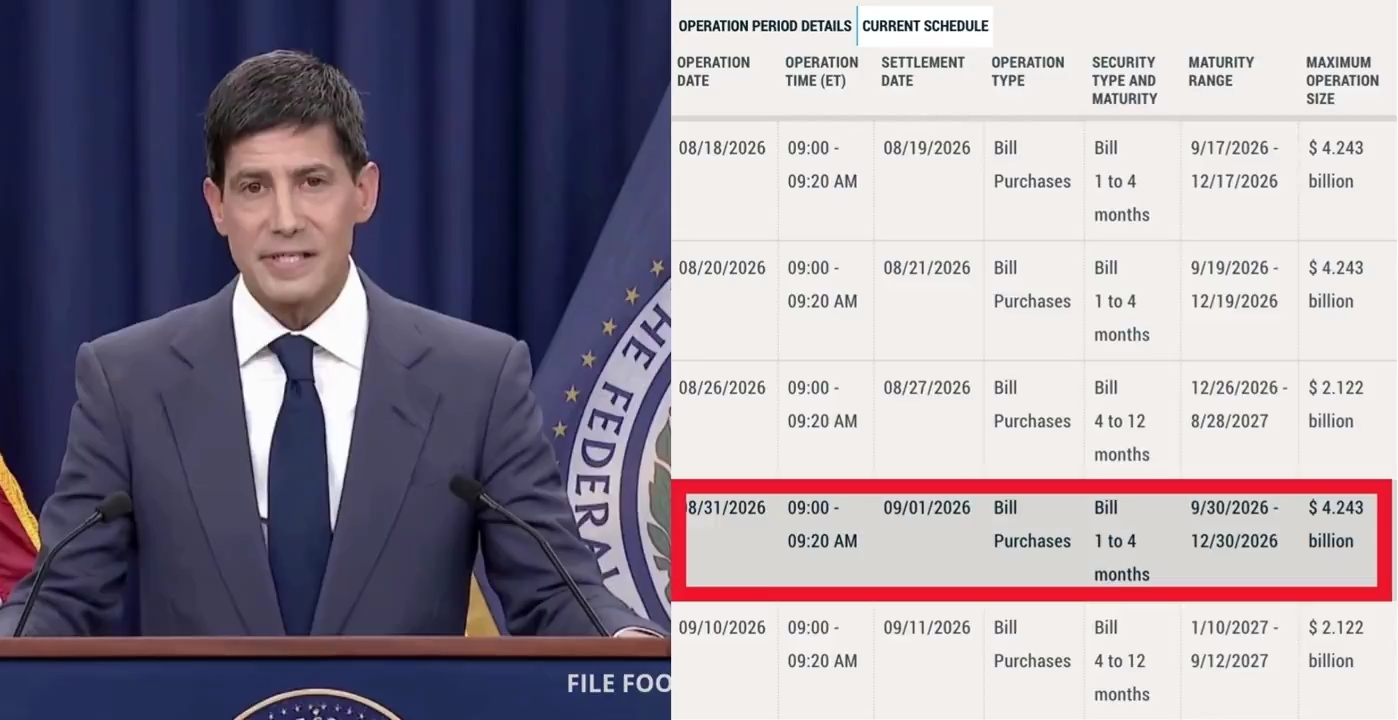
Task: Select operation date 08/18/2026
Action: coord(722,148)
